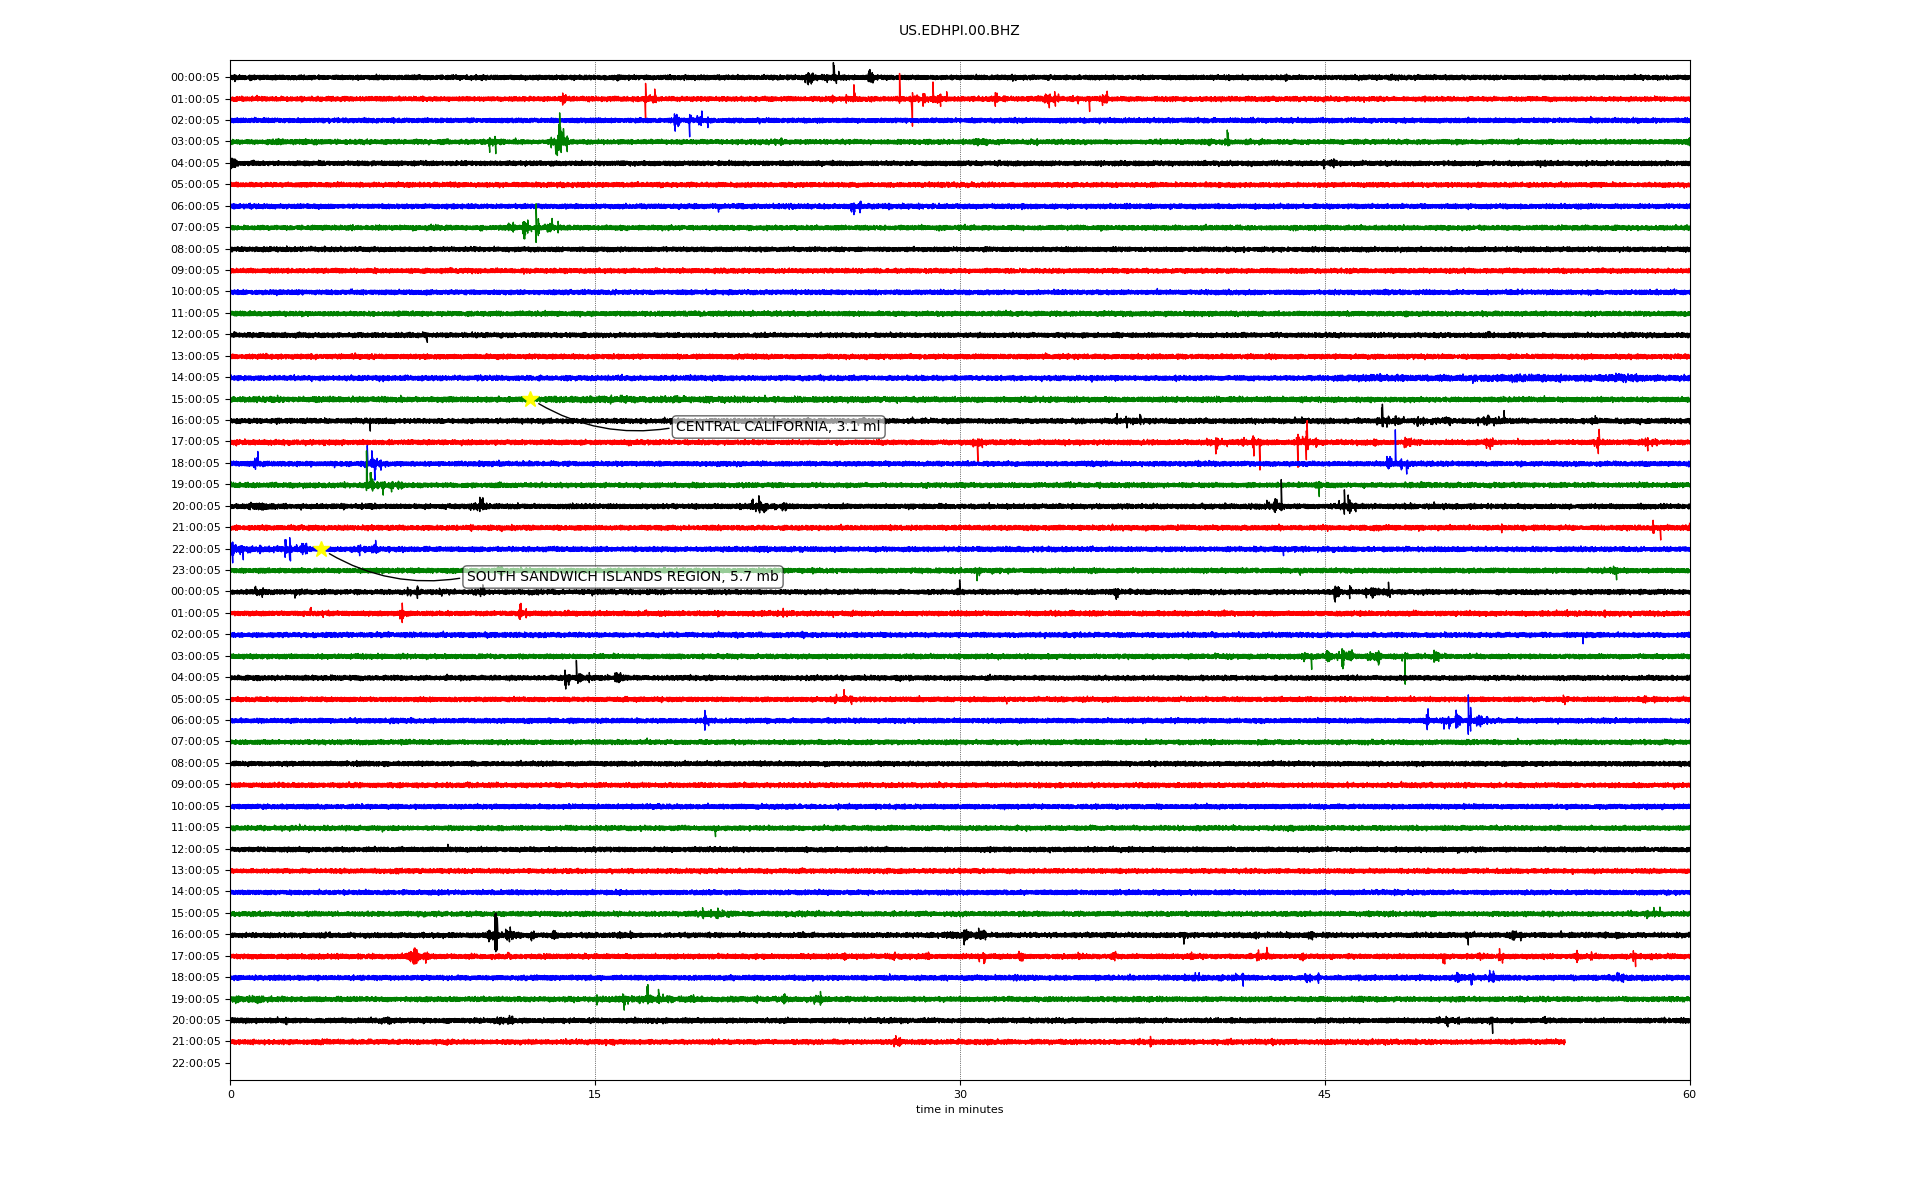Click the 15 tick on the time axis
1920x1200 pixels.
[595, 1094]
